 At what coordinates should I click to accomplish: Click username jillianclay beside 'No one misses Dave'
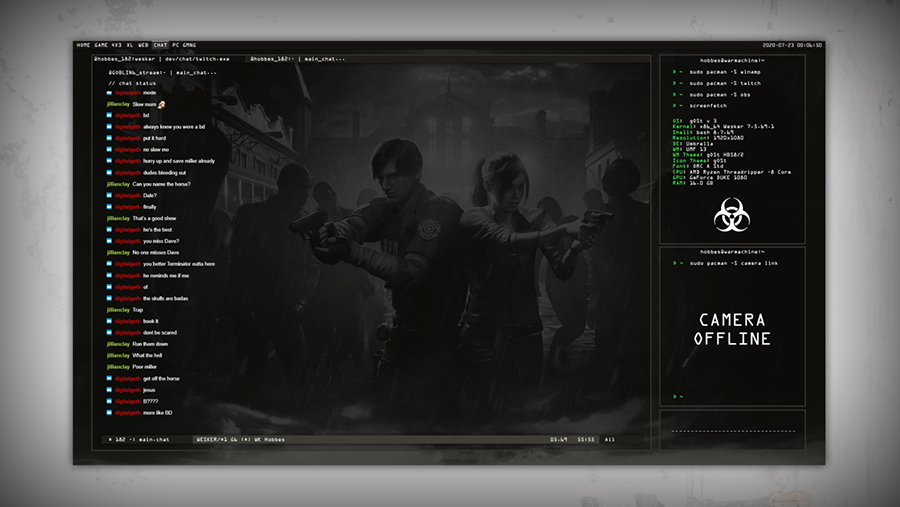(x=118, y=253)
